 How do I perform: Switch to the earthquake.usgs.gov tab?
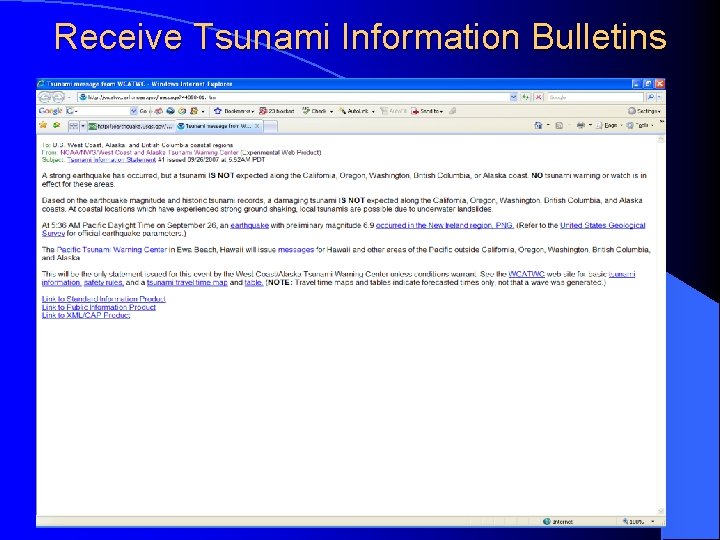131,126
